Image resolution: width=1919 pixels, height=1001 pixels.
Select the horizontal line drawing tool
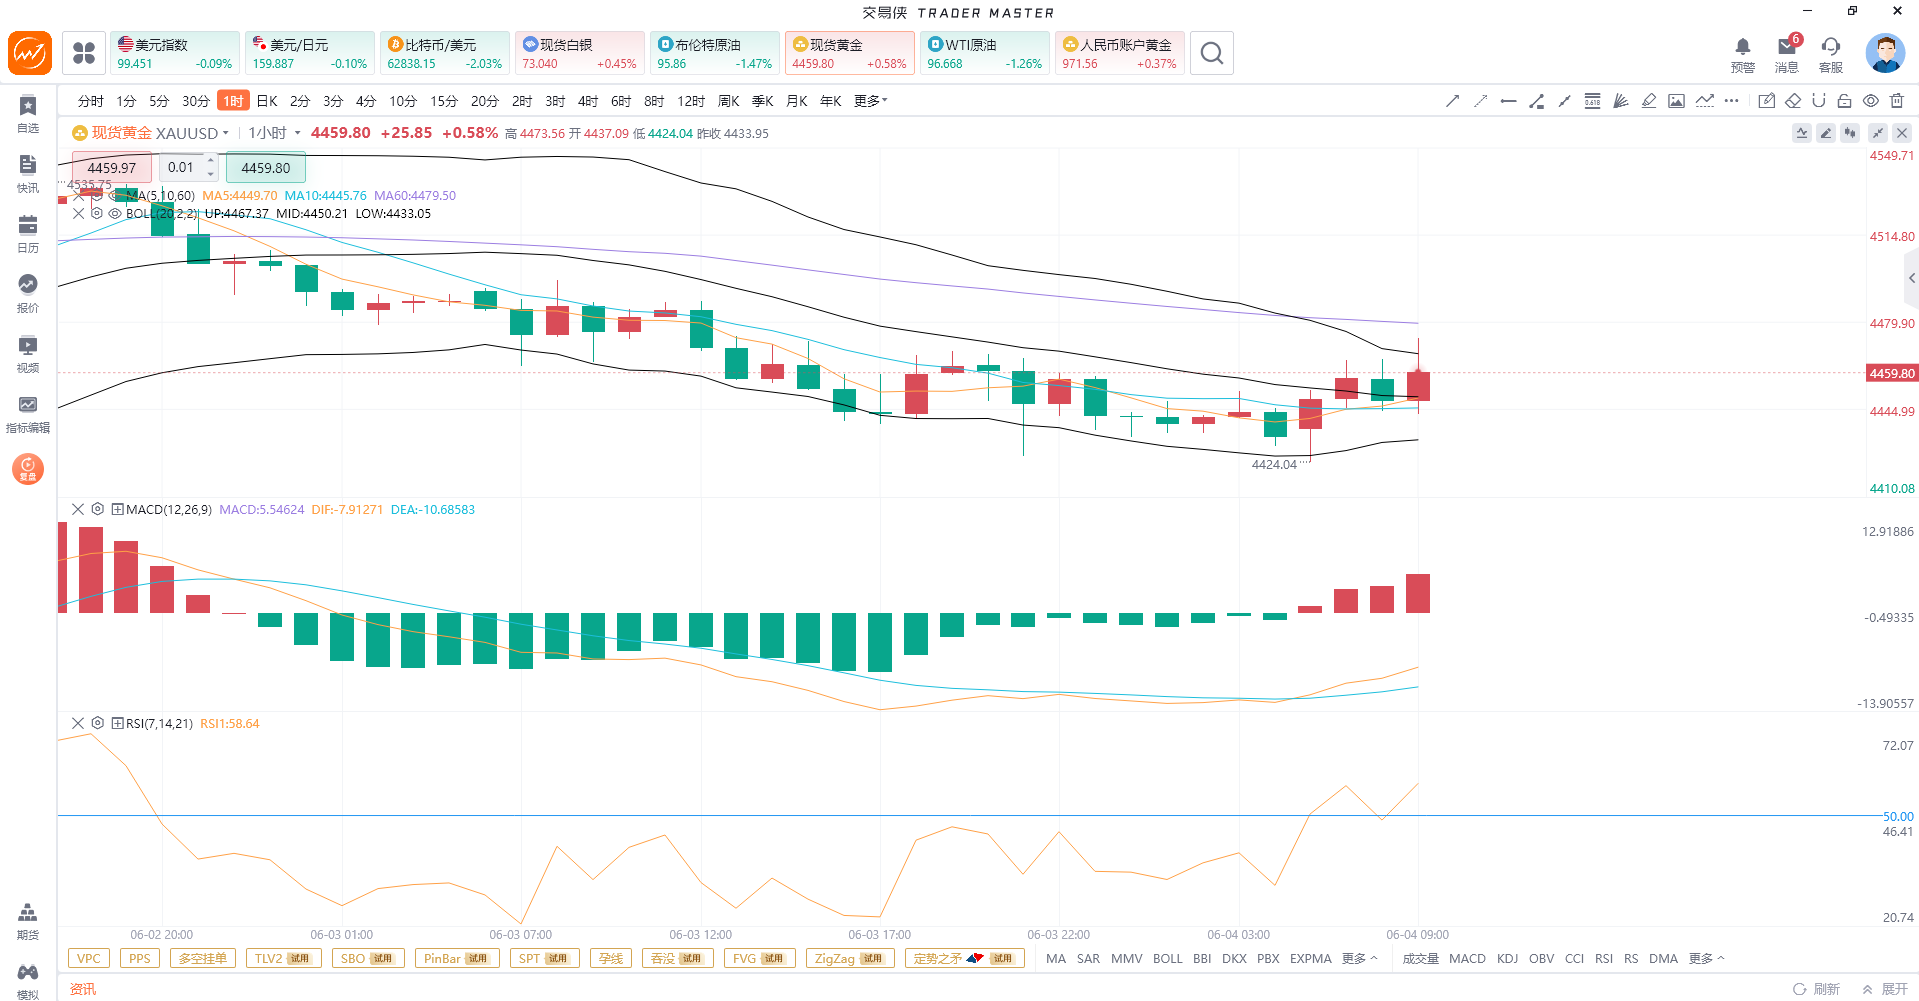(1509, 101)
